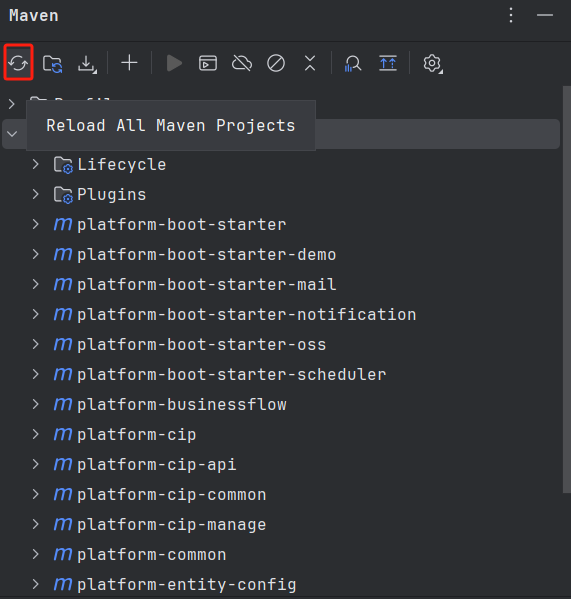Image resolution: width=571 pixels, height=599 pixels.
Task: Click the Maven panel vertical scrollbar
Action: pyautogui.click(x=567, y=289)
